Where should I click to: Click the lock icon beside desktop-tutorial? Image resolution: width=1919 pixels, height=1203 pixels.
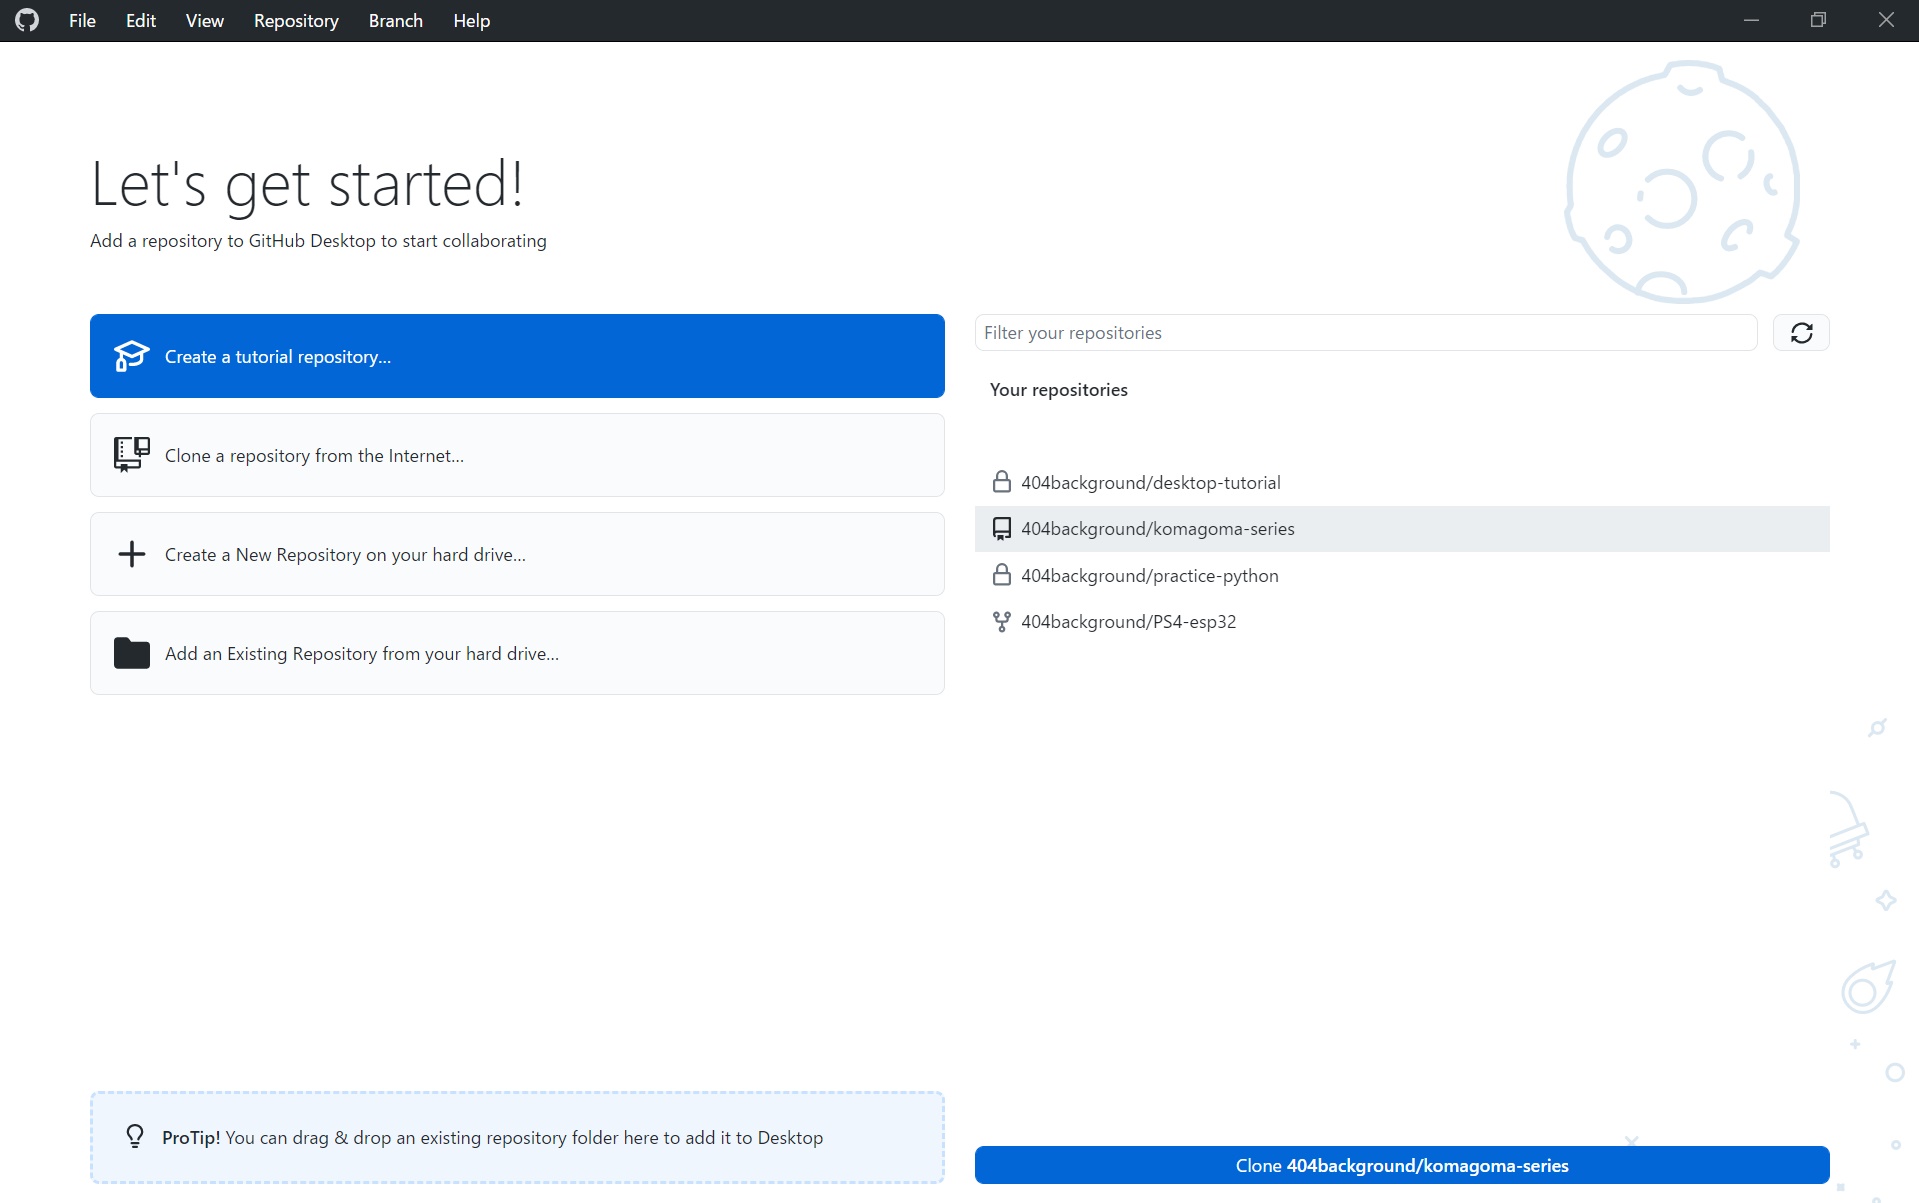1001,482
